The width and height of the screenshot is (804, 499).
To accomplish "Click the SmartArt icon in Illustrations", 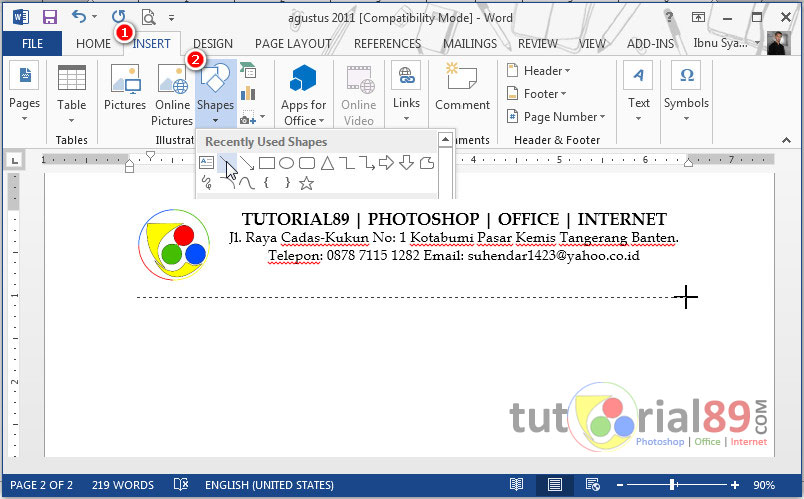I will 248,70.
